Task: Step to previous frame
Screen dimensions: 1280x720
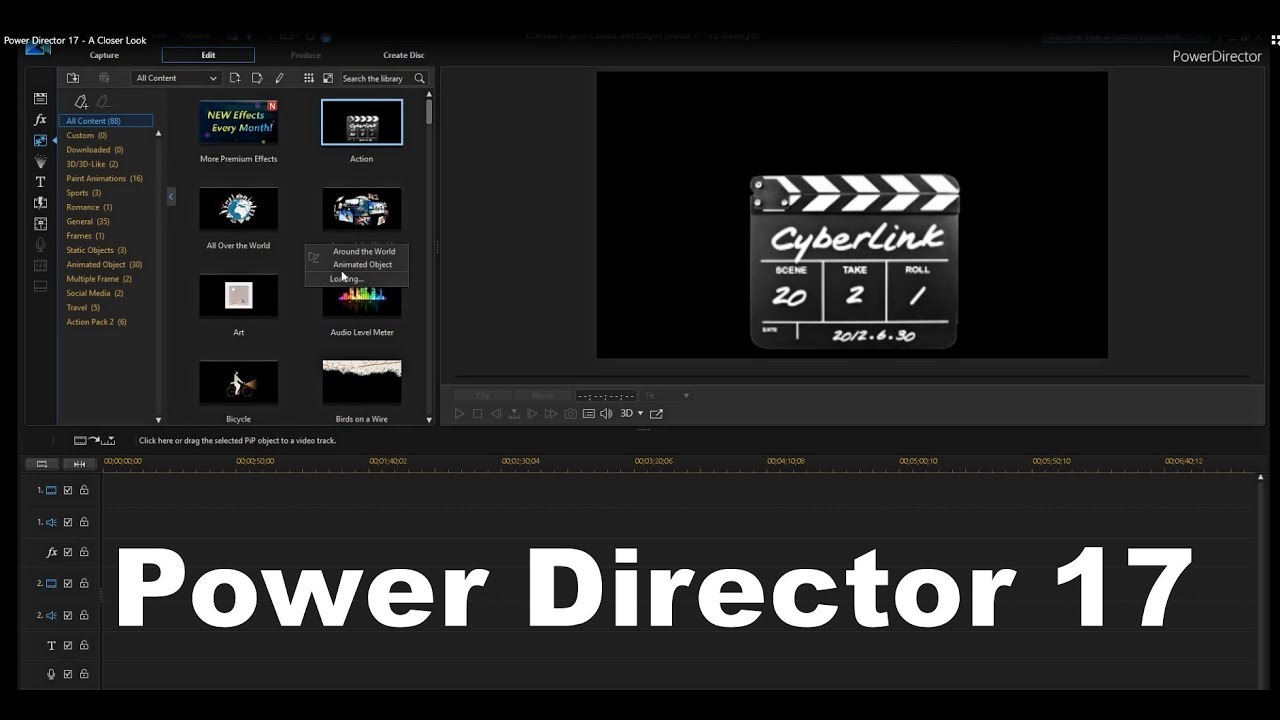Action: click(x=496, y=413)
